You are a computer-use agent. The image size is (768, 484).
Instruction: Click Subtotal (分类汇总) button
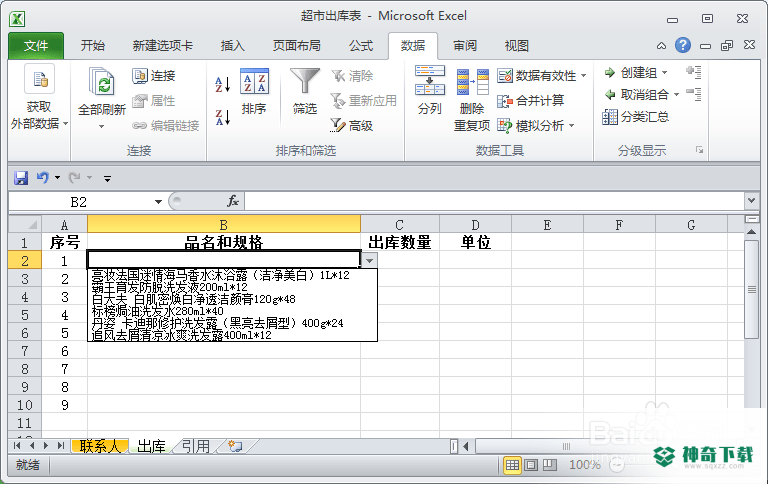(636, 117)
